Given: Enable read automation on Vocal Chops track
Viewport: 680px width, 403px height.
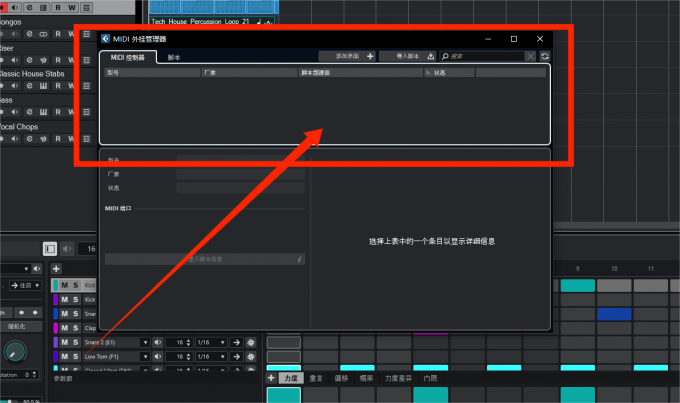Looking at the screenshot, I should 58,139.
